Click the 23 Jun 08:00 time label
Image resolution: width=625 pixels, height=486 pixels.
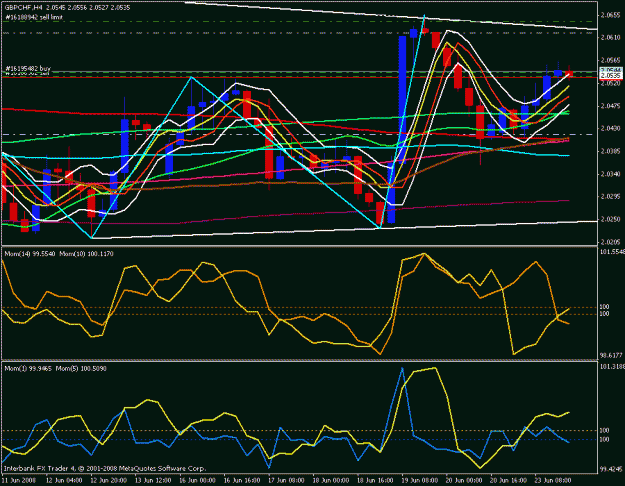(554, 480)
